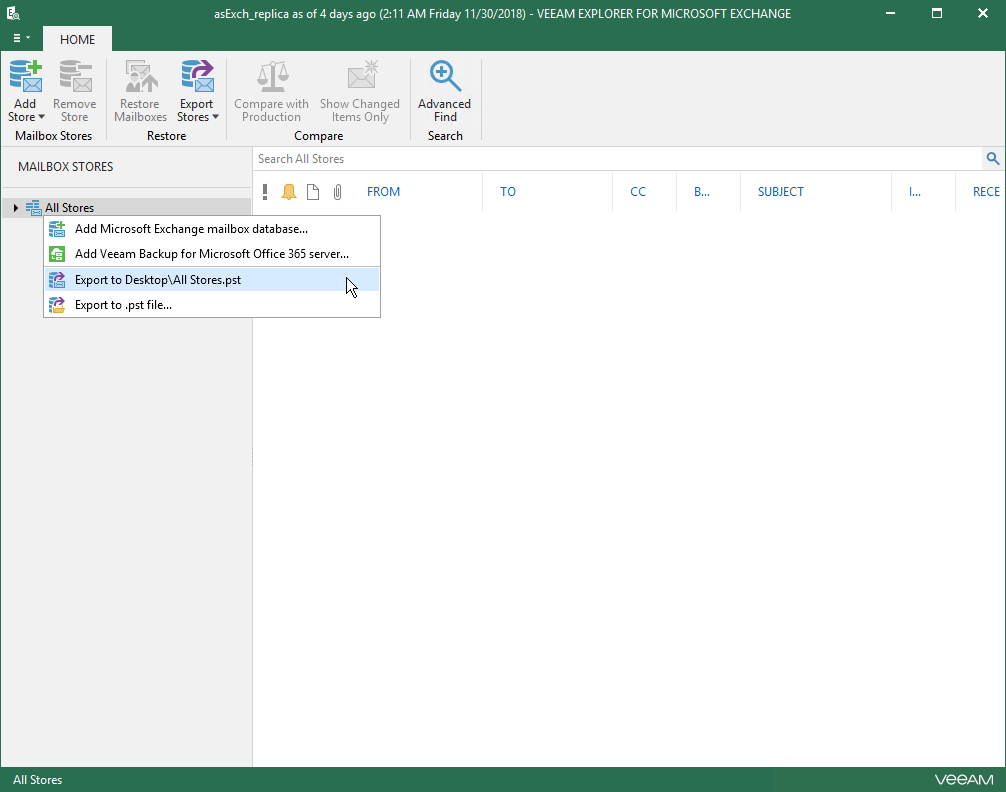Open Advanced Find magnifier icon
The height and width of the screenshot is (792, 1006).
pyautogui.click(x=445, y=76)
